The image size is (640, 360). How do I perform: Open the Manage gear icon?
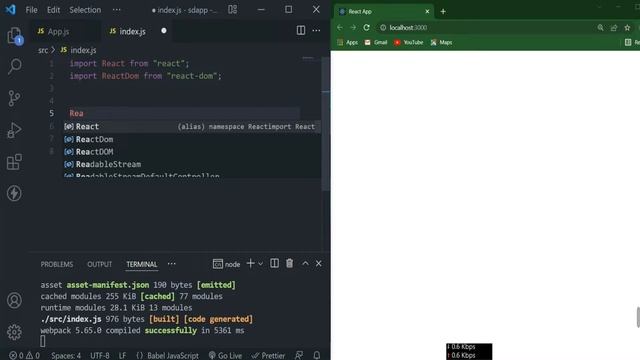(14, 332)
